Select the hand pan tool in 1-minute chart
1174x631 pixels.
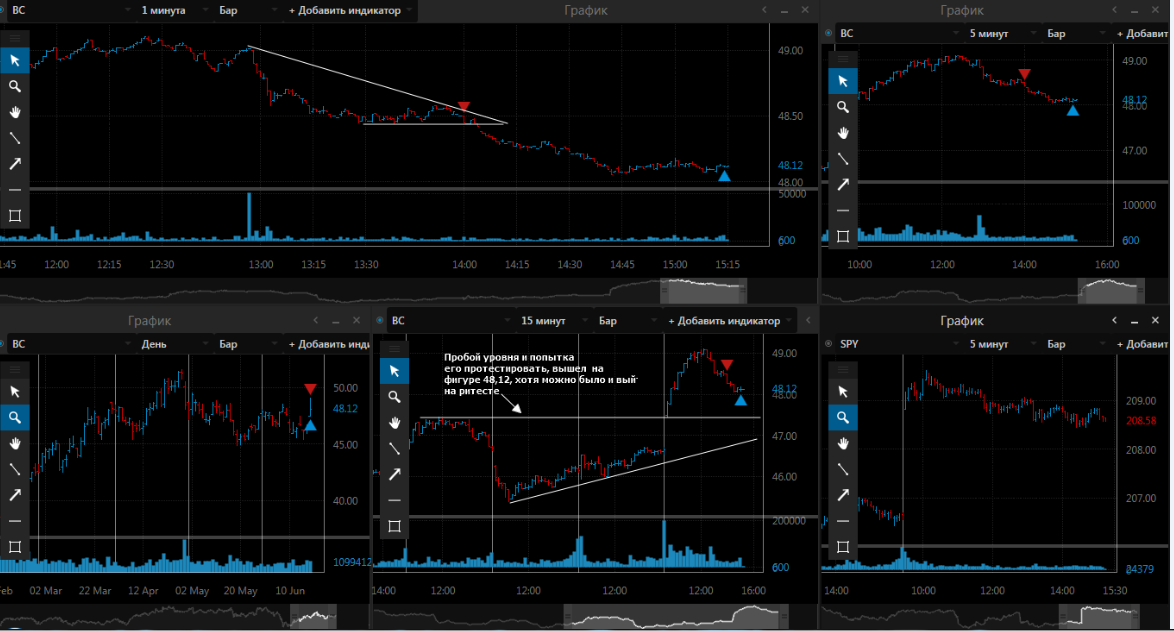(14, 112)
